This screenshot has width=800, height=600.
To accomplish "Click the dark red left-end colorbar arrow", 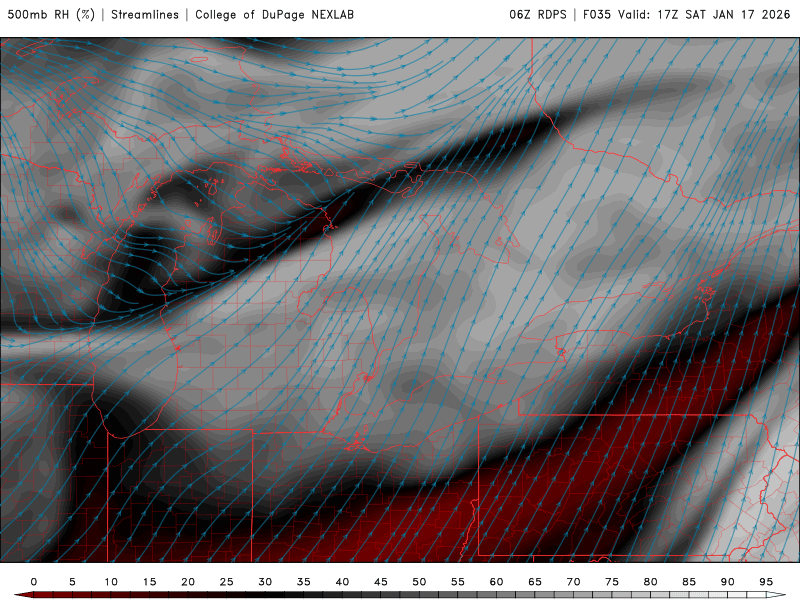I will 24,595.
